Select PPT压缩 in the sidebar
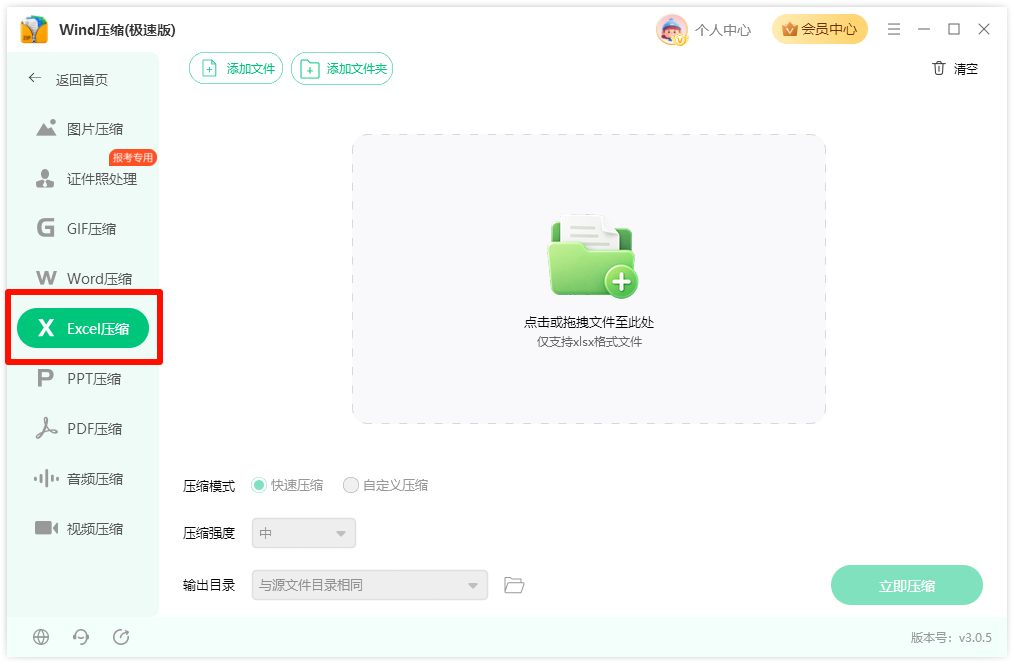The image size is (1014, 664). [x=83, y=378]
